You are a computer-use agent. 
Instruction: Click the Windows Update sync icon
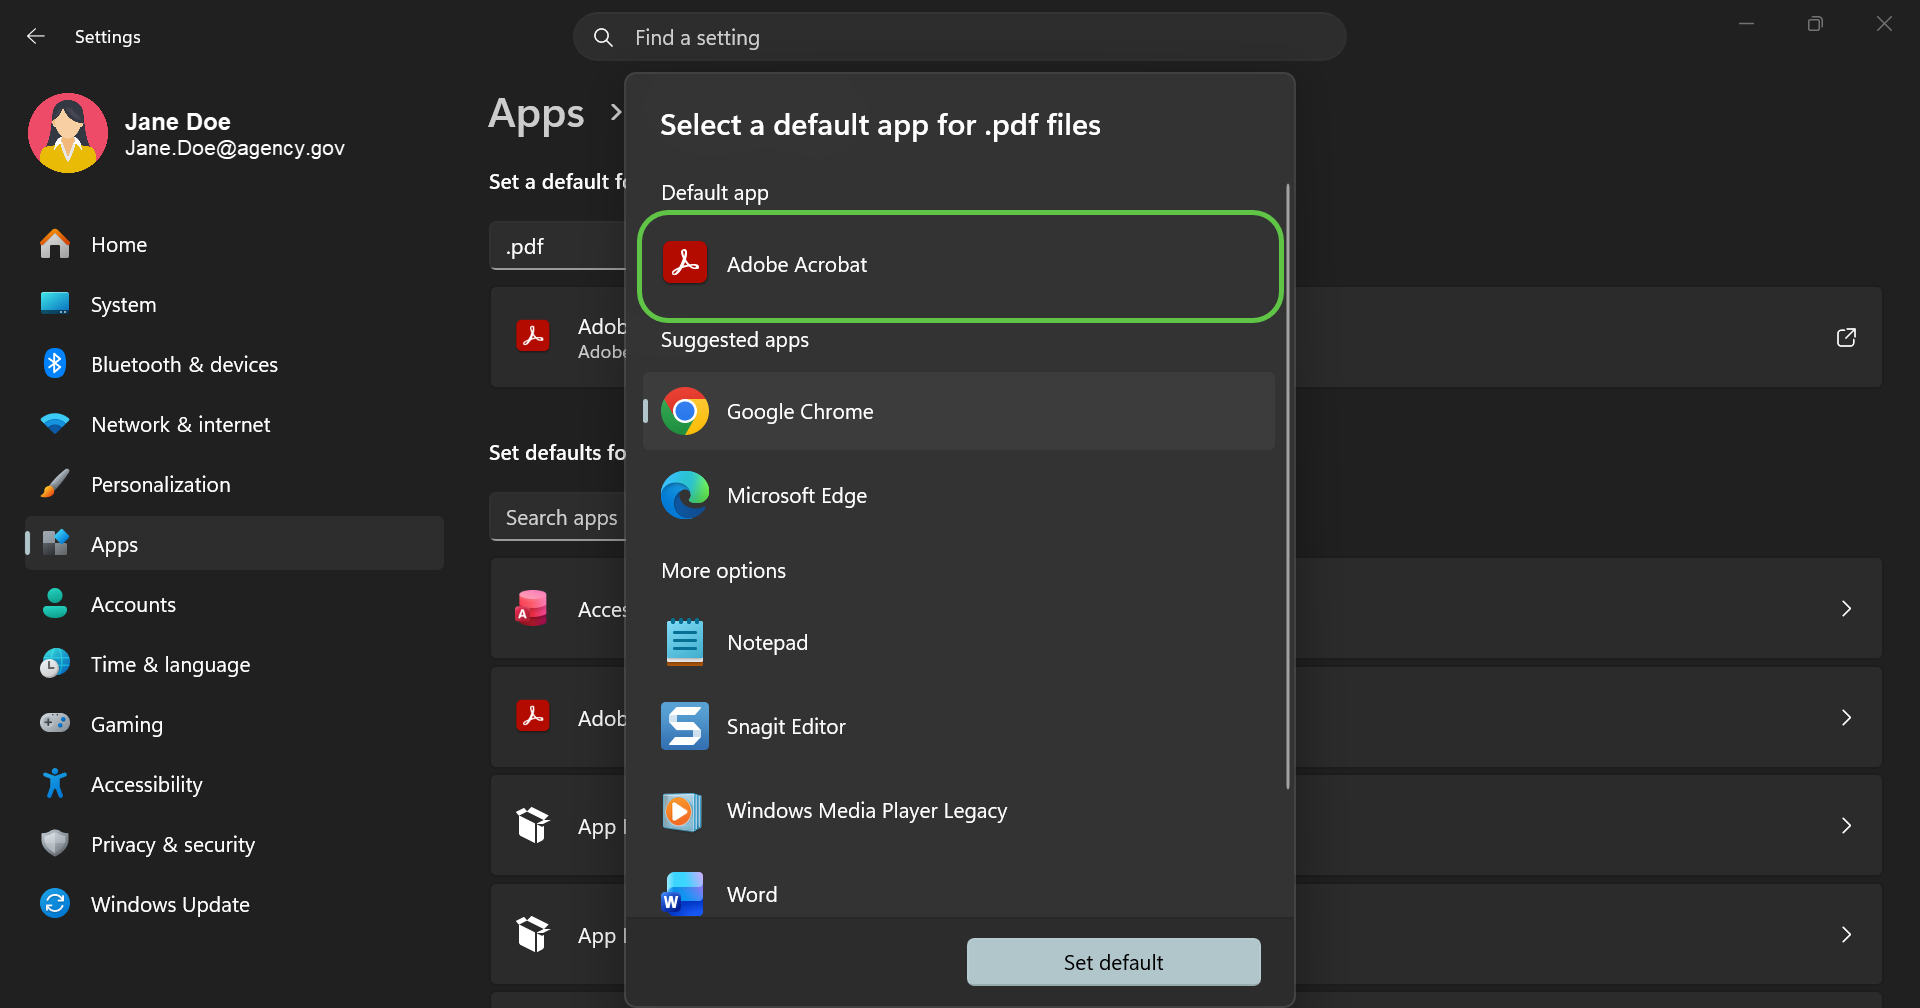[x=55, y=903]
